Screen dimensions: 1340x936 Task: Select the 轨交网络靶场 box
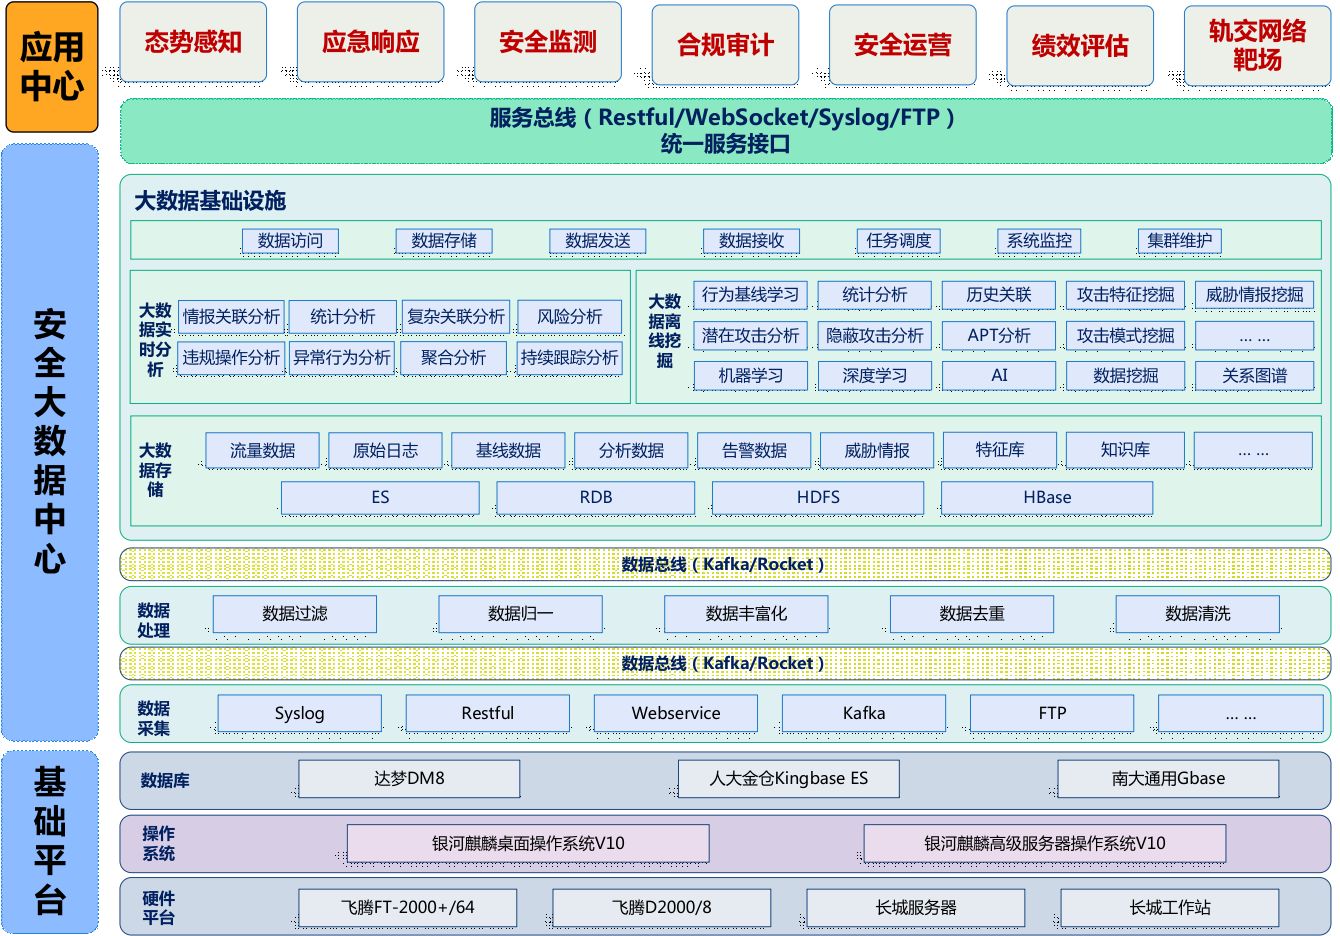(x=1257, y=45)
